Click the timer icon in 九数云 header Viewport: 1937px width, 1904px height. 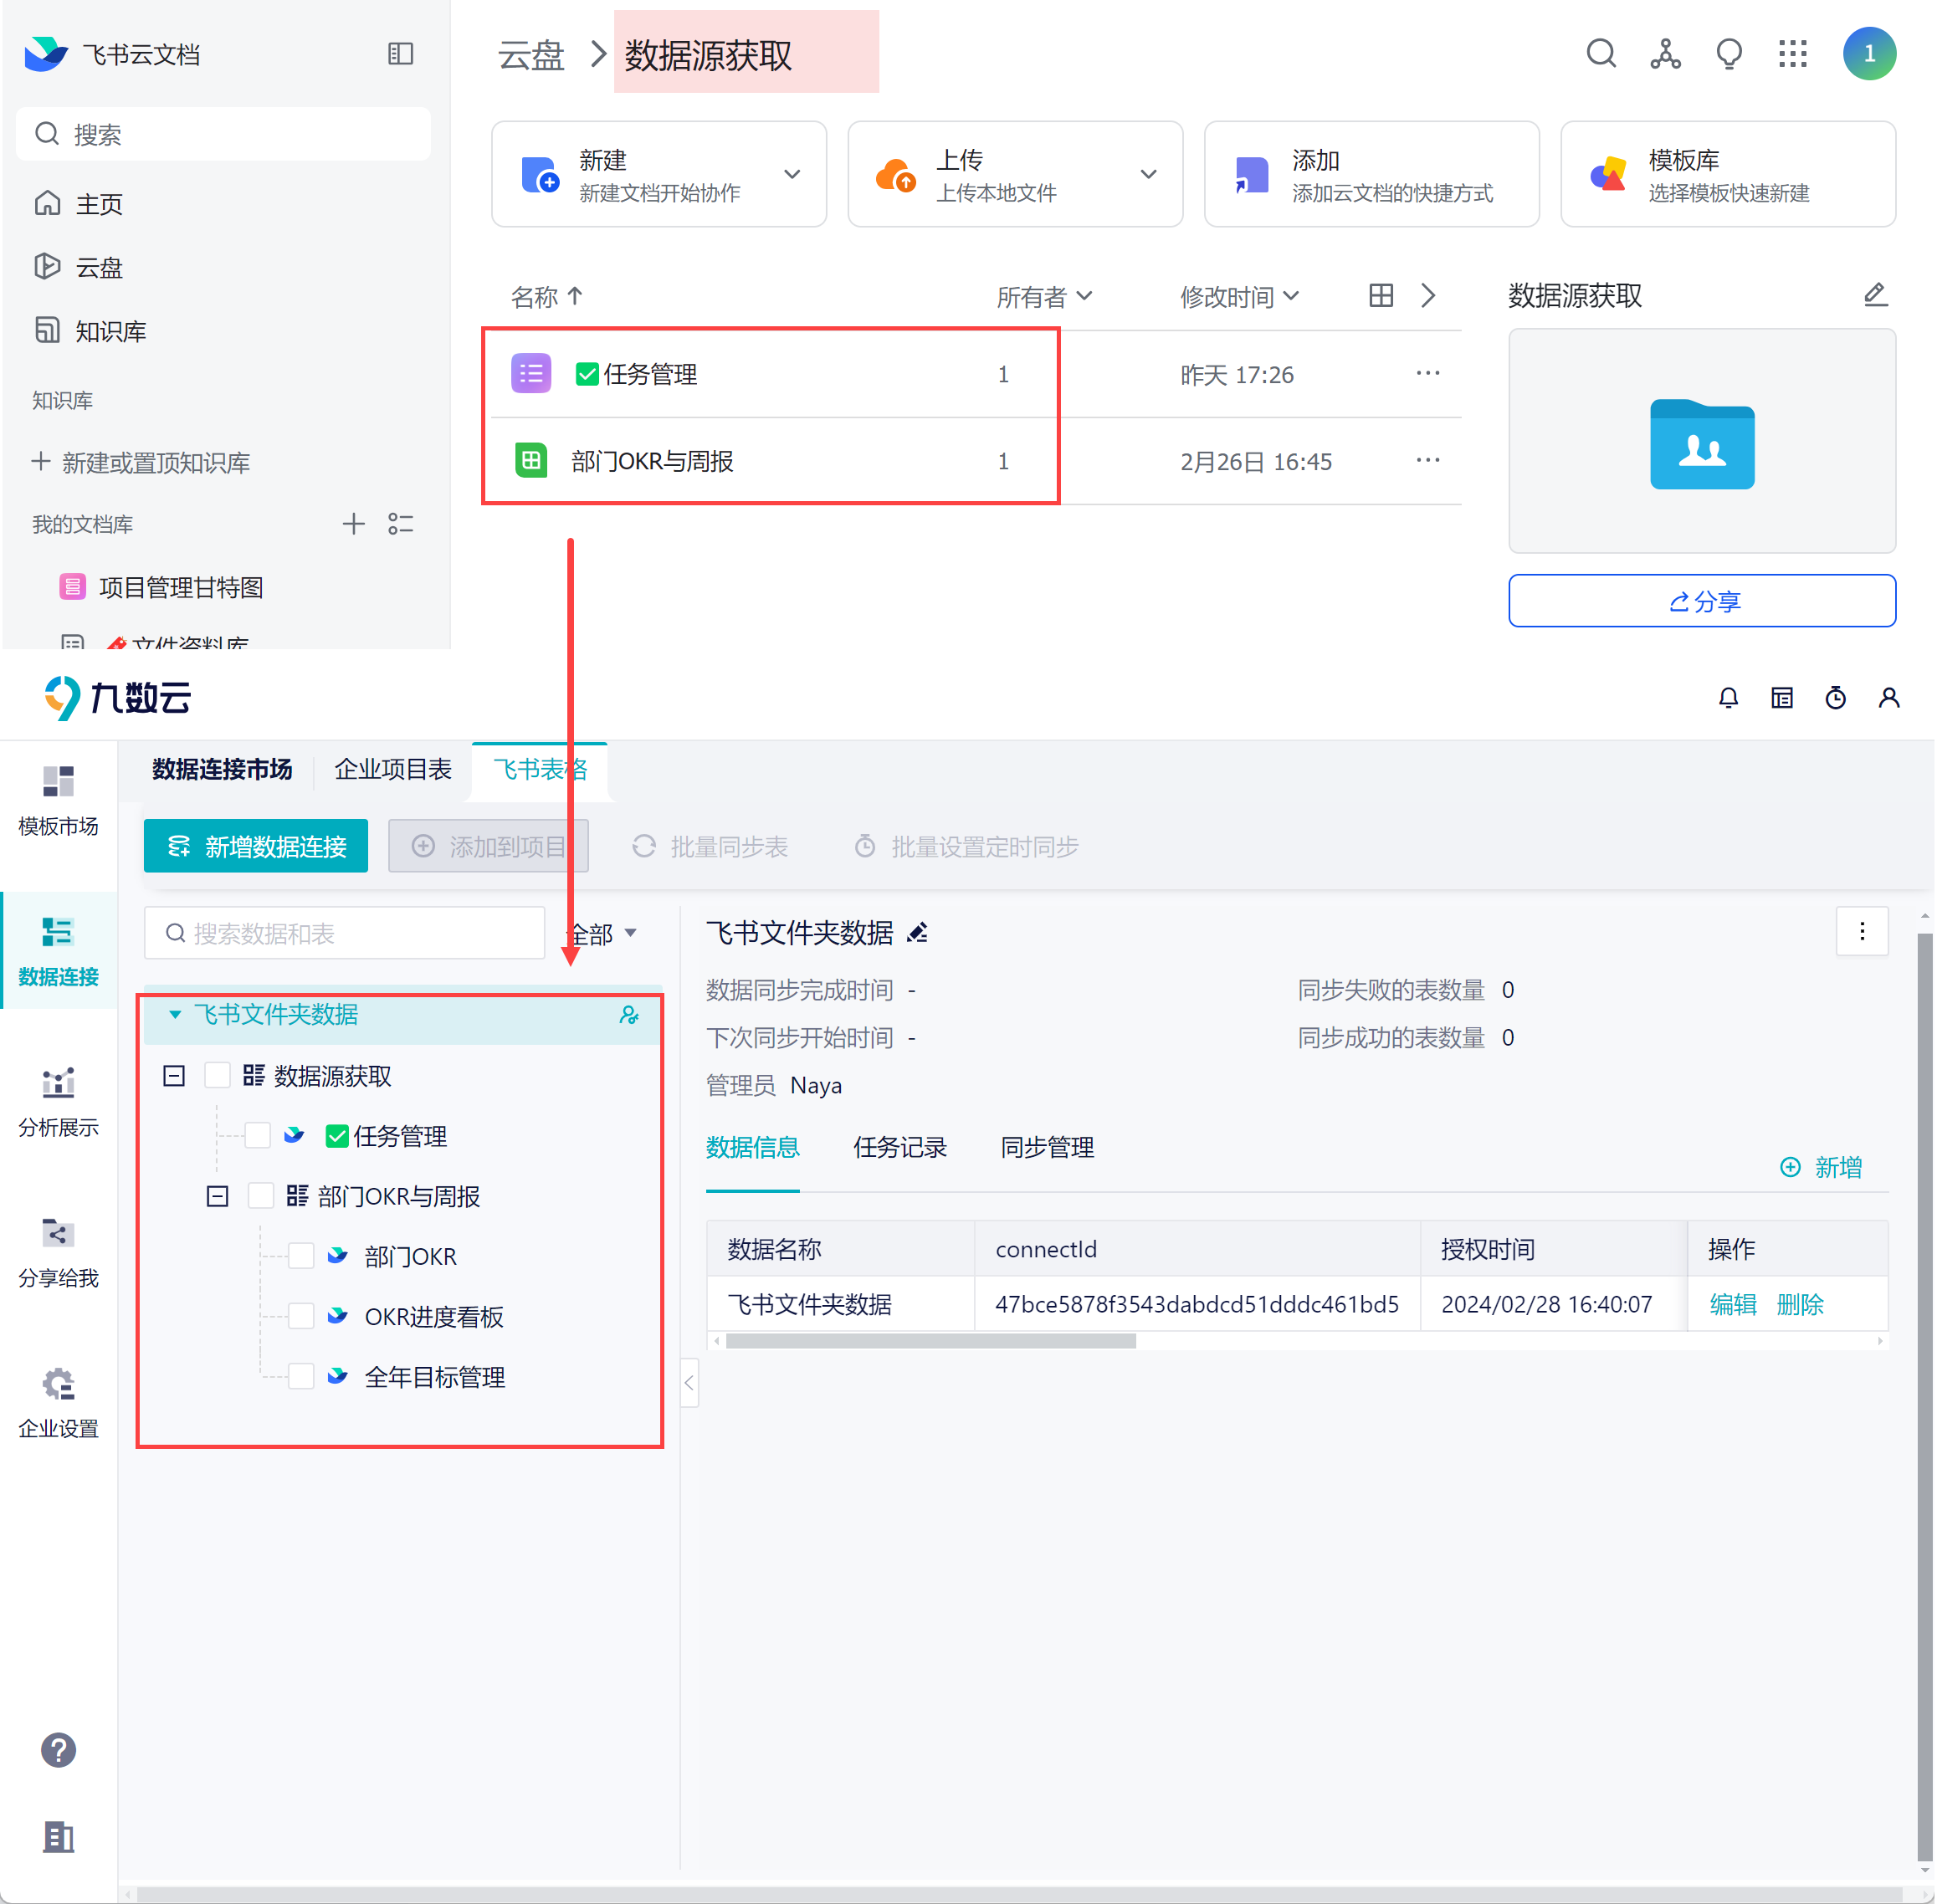click(x=1835, y=698)
